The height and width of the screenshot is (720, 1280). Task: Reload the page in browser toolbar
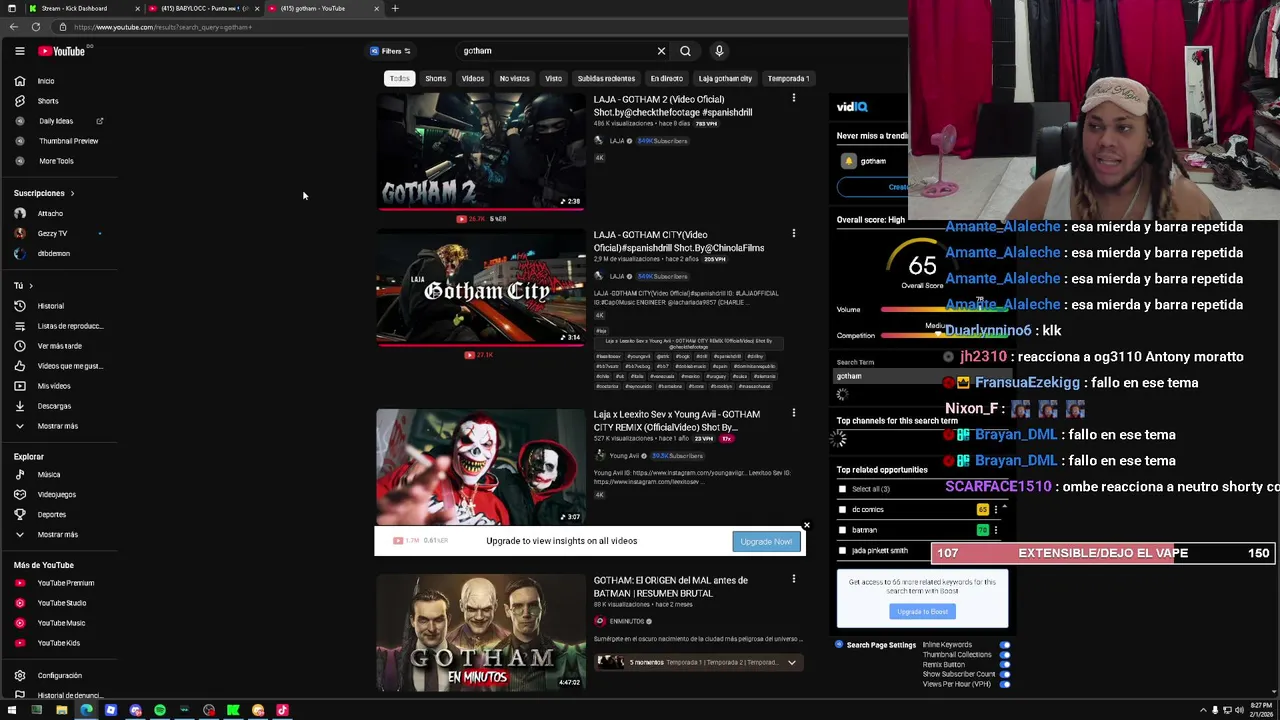point(36,27)
